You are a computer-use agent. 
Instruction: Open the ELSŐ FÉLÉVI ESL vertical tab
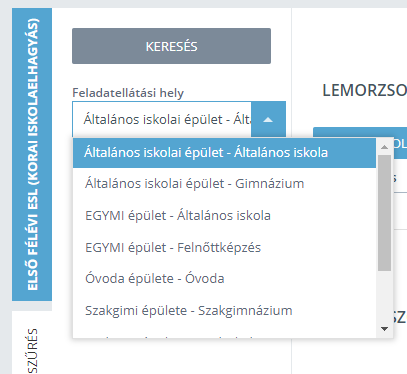pyautogui.click(x=32, y=154)
